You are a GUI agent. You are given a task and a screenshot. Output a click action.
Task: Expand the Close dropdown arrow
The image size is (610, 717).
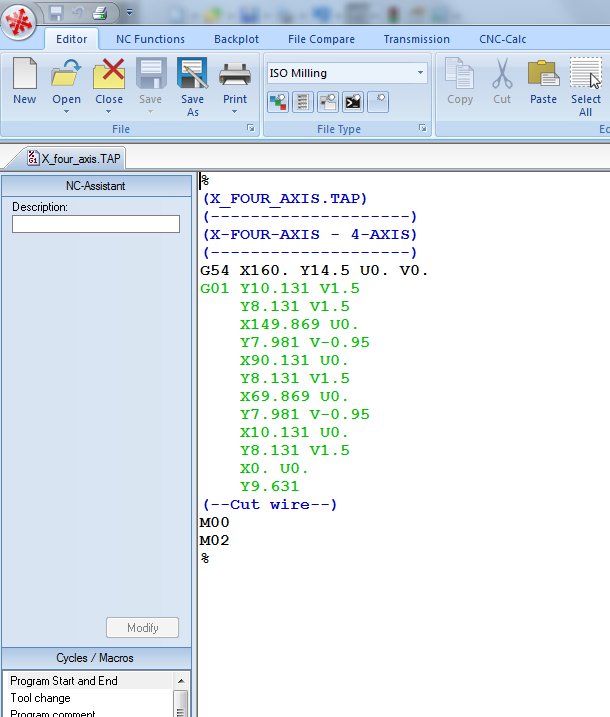click(x=109, y=112)
